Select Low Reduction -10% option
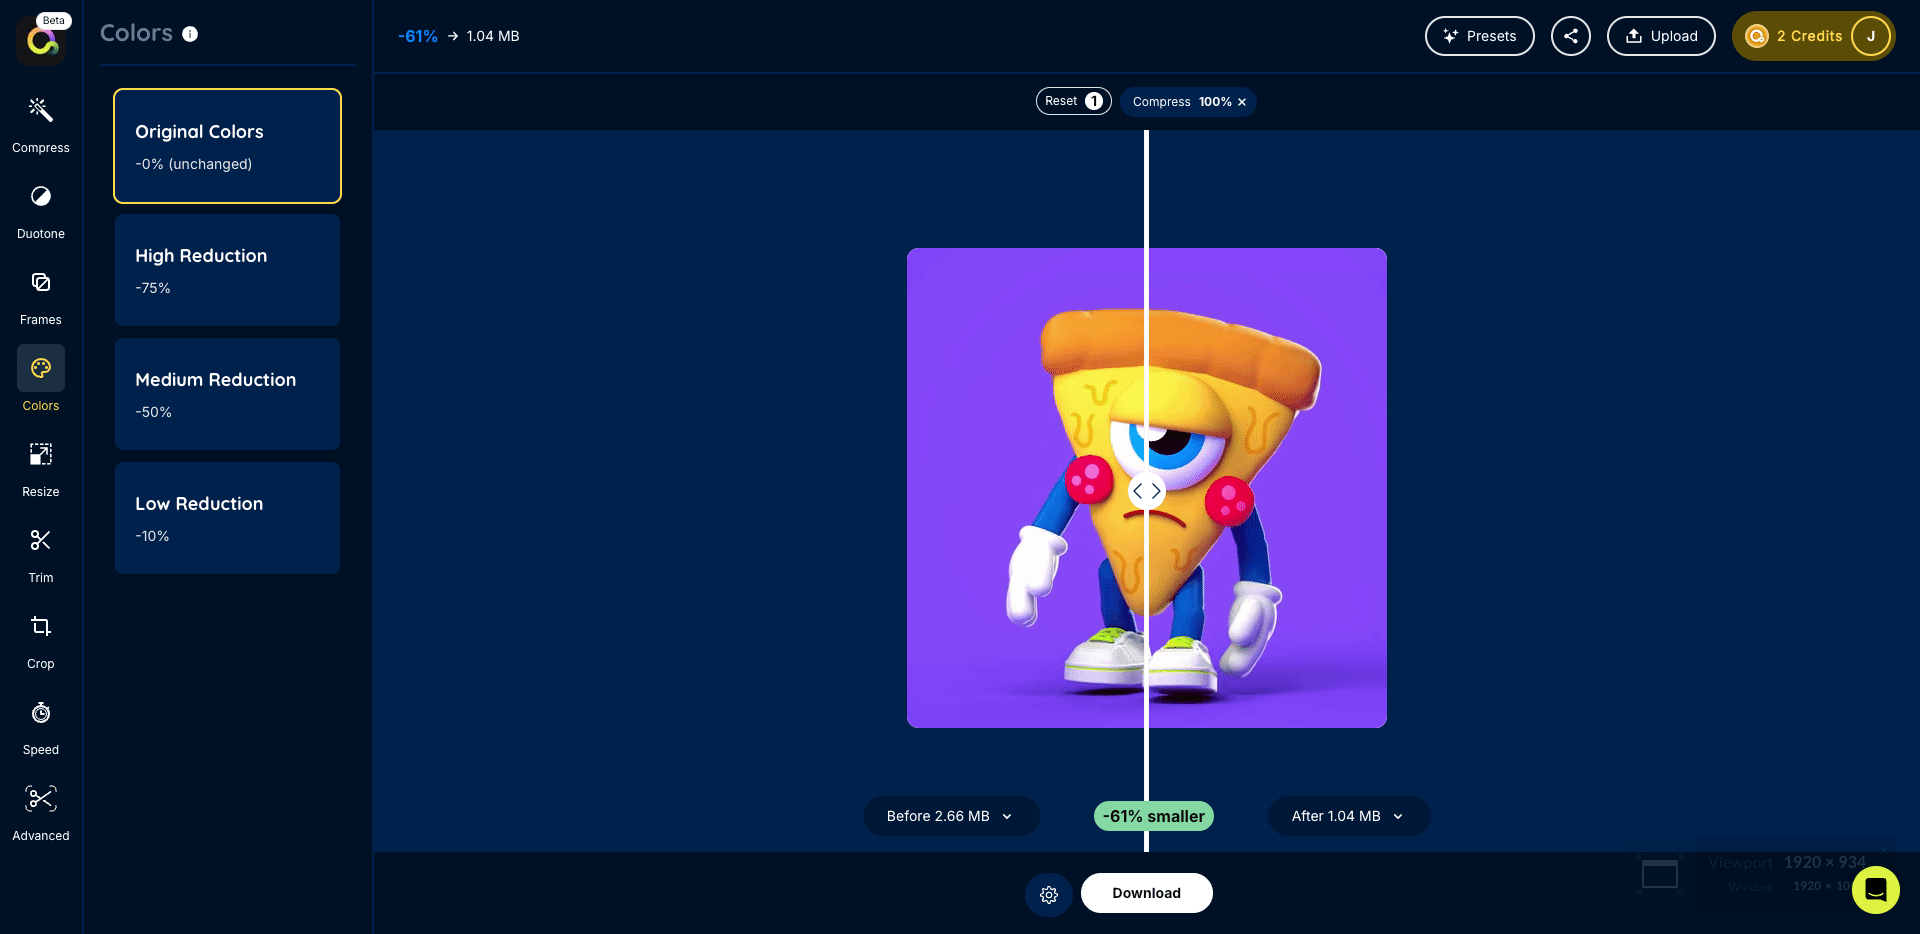Viewport: 1920px width, 934px height. coord(228,518)
